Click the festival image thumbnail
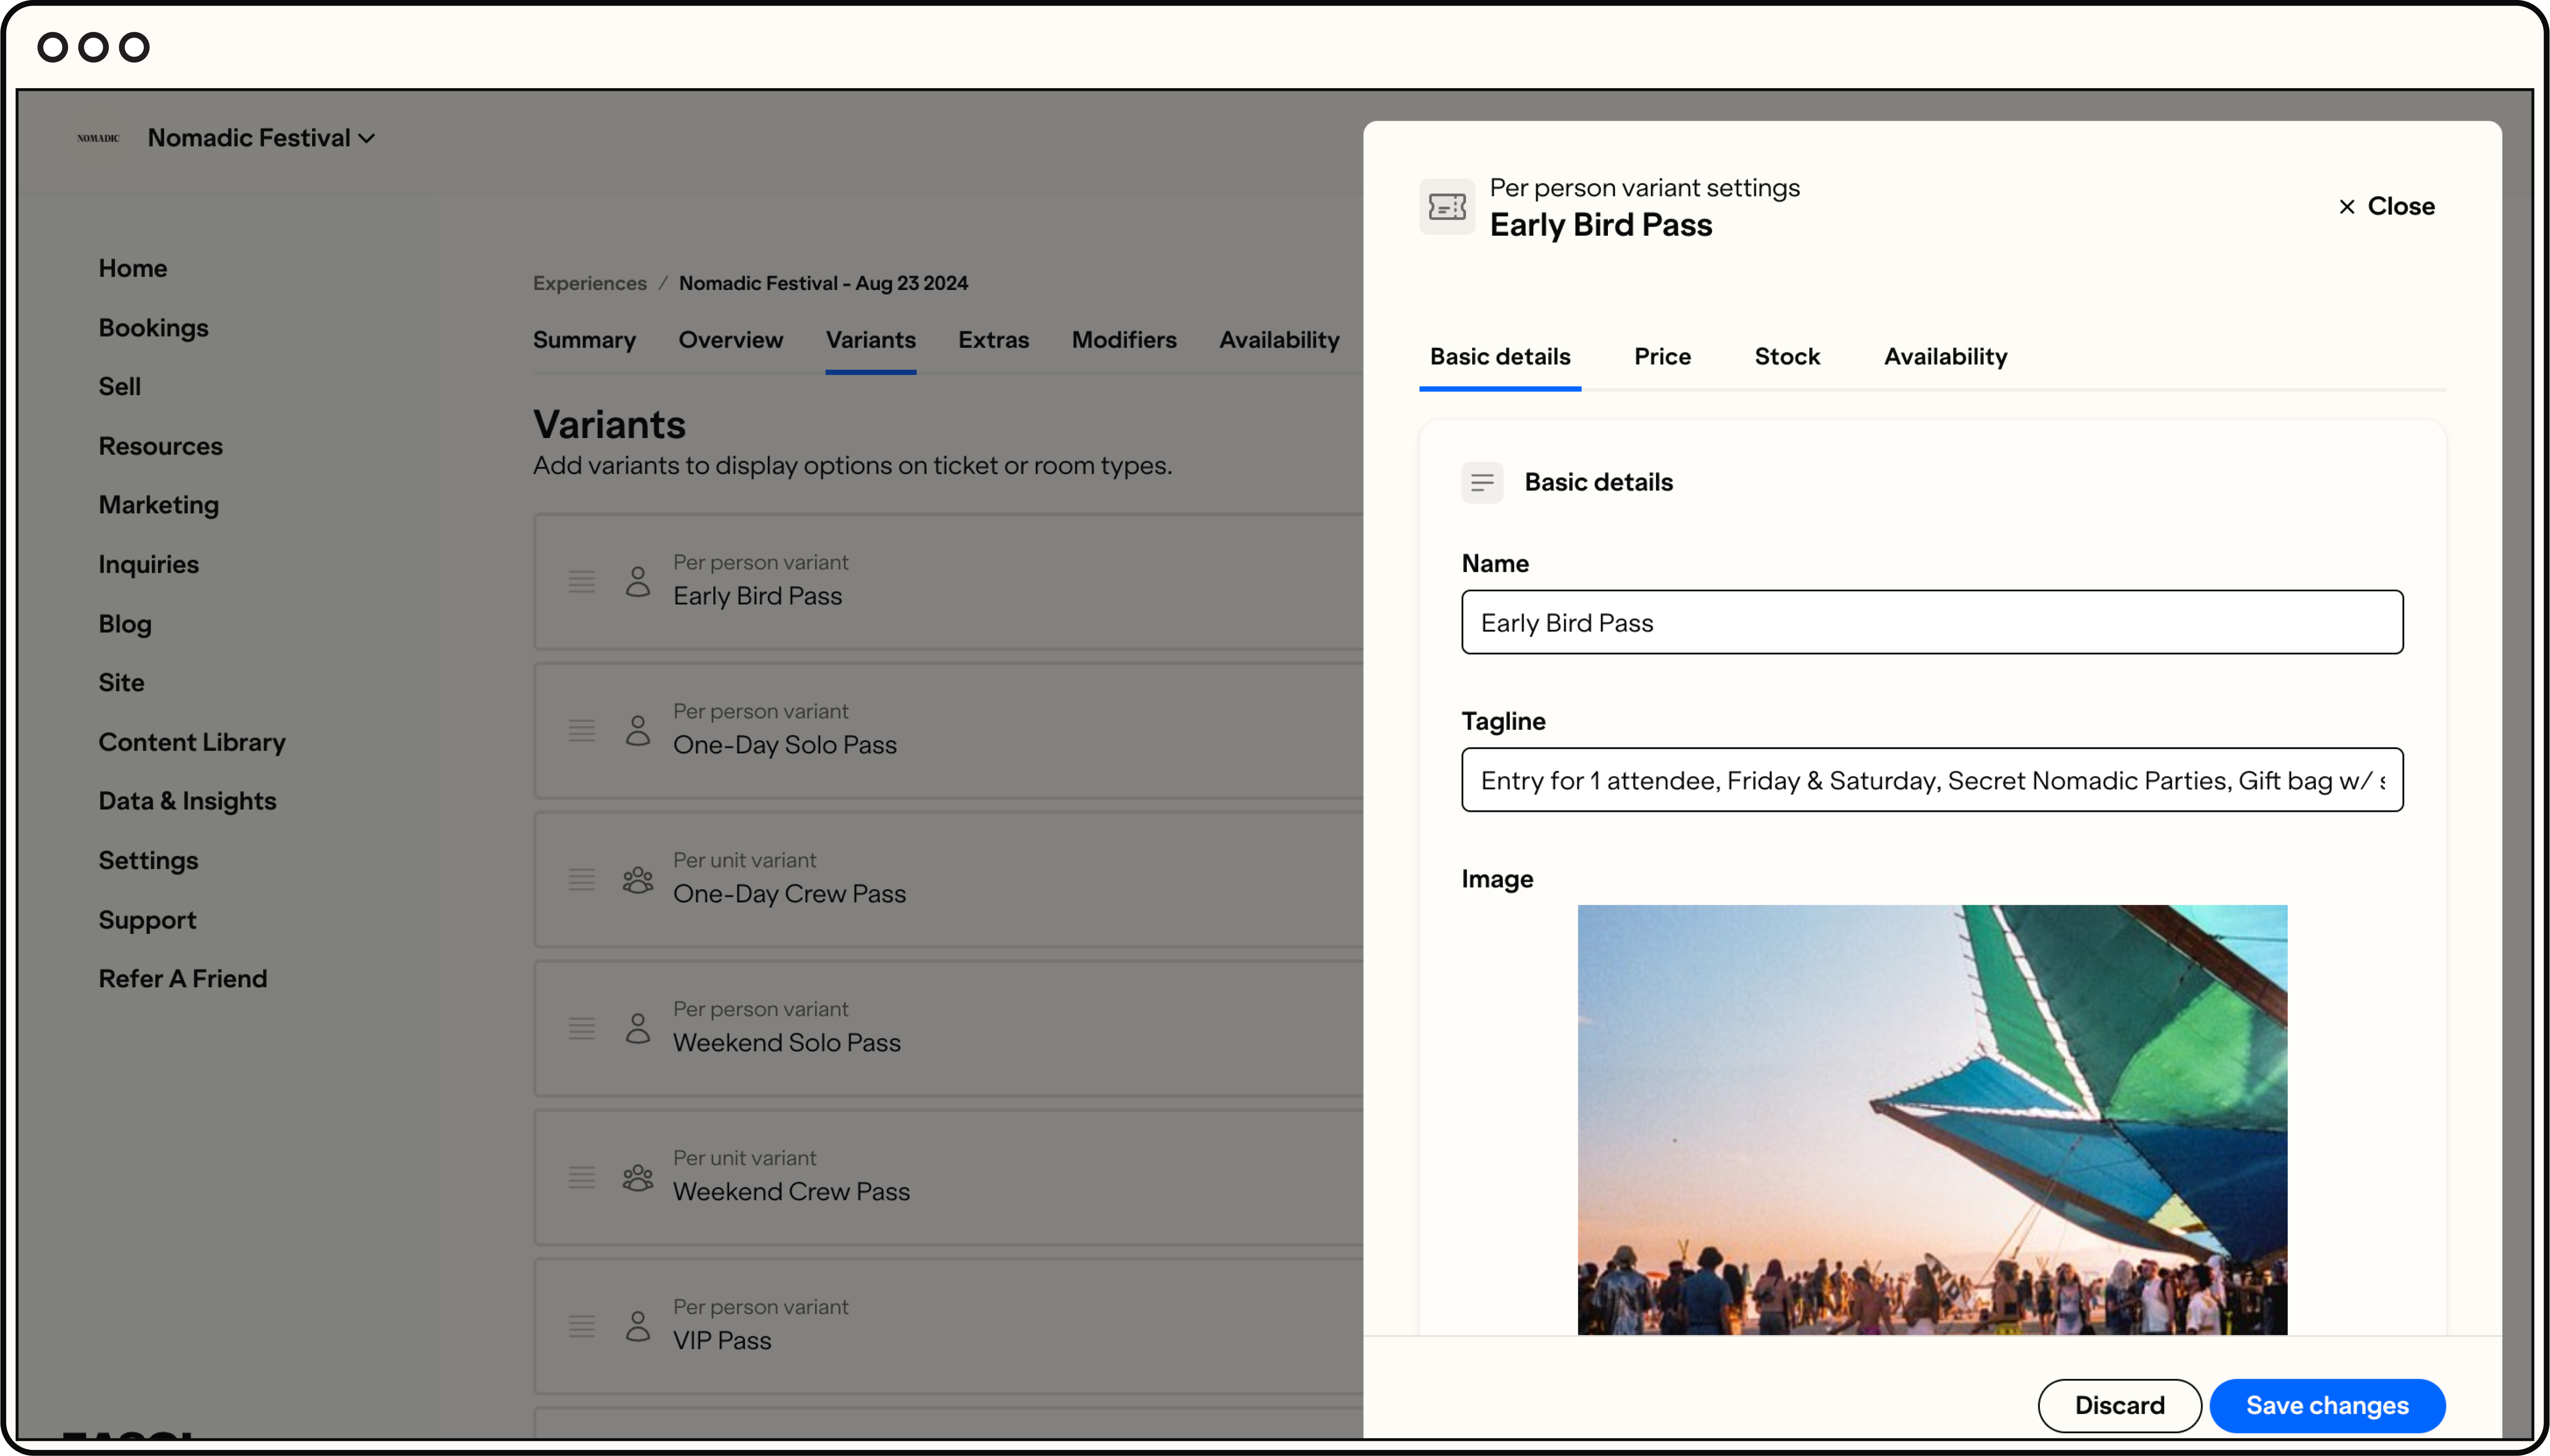 point(1931,1119)
